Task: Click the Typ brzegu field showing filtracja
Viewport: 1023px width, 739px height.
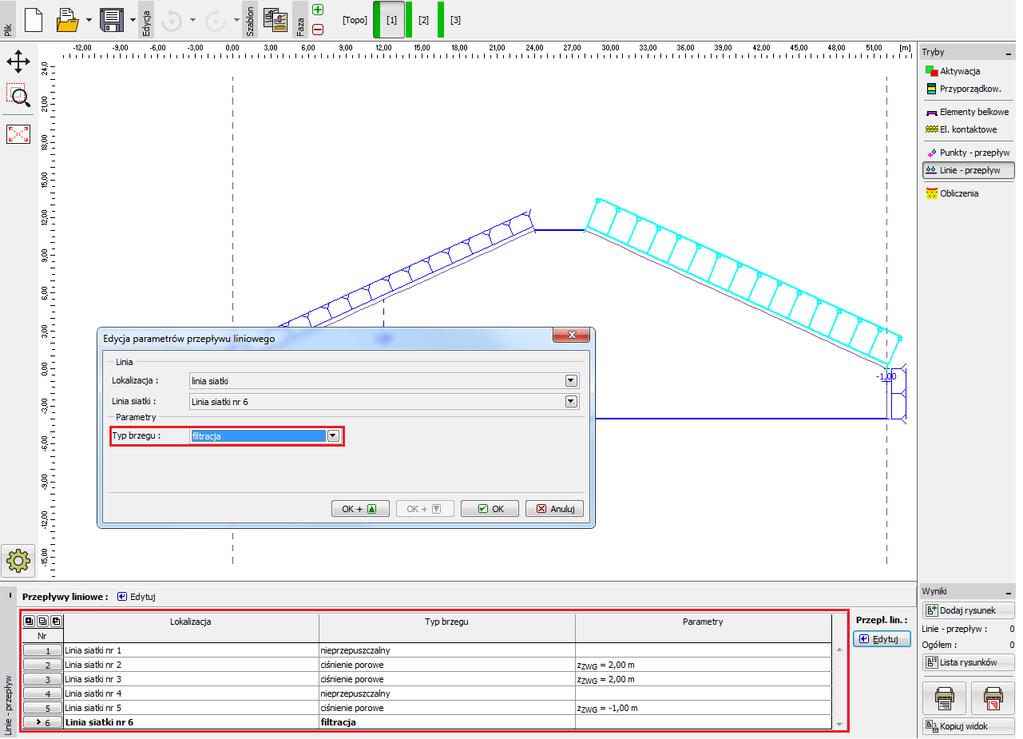Action: [258, 436]
